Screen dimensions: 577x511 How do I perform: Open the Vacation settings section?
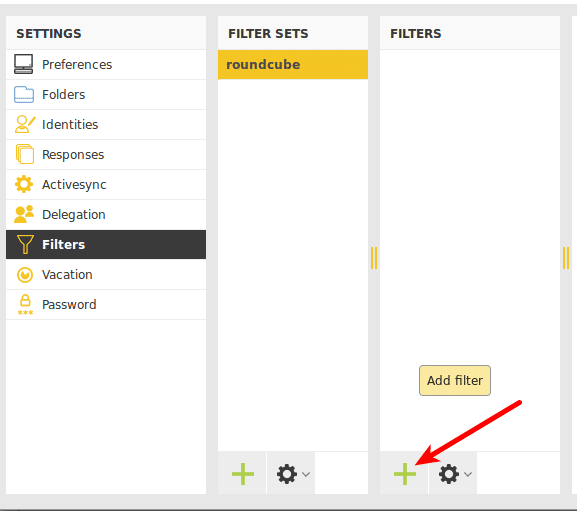click(x=106, y=274)
